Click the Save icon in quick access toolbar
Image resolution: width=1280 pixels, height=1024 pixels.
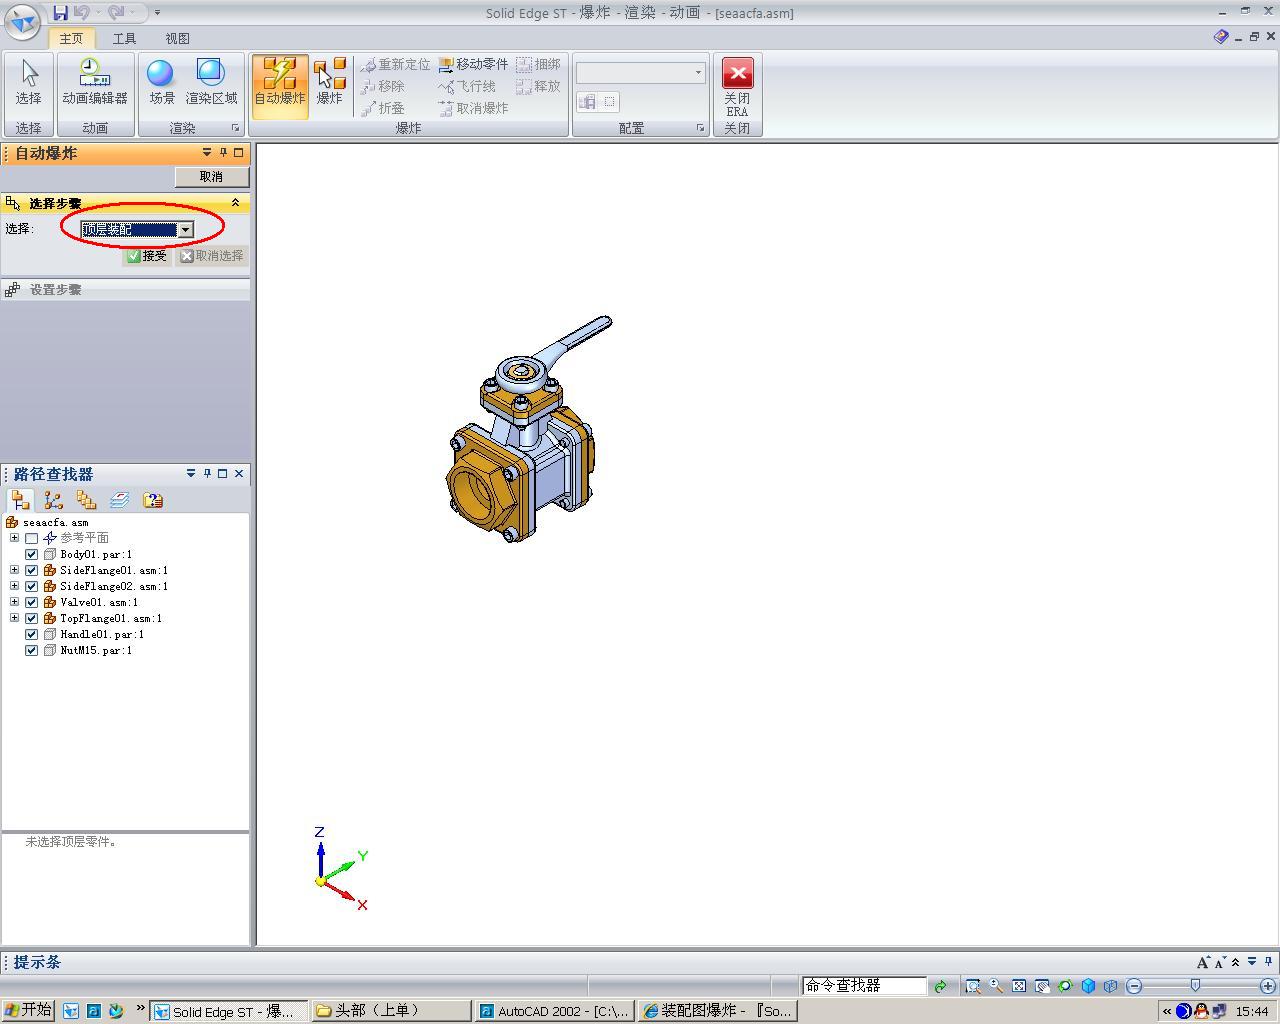pyautogui.click(x=60, y=12)
